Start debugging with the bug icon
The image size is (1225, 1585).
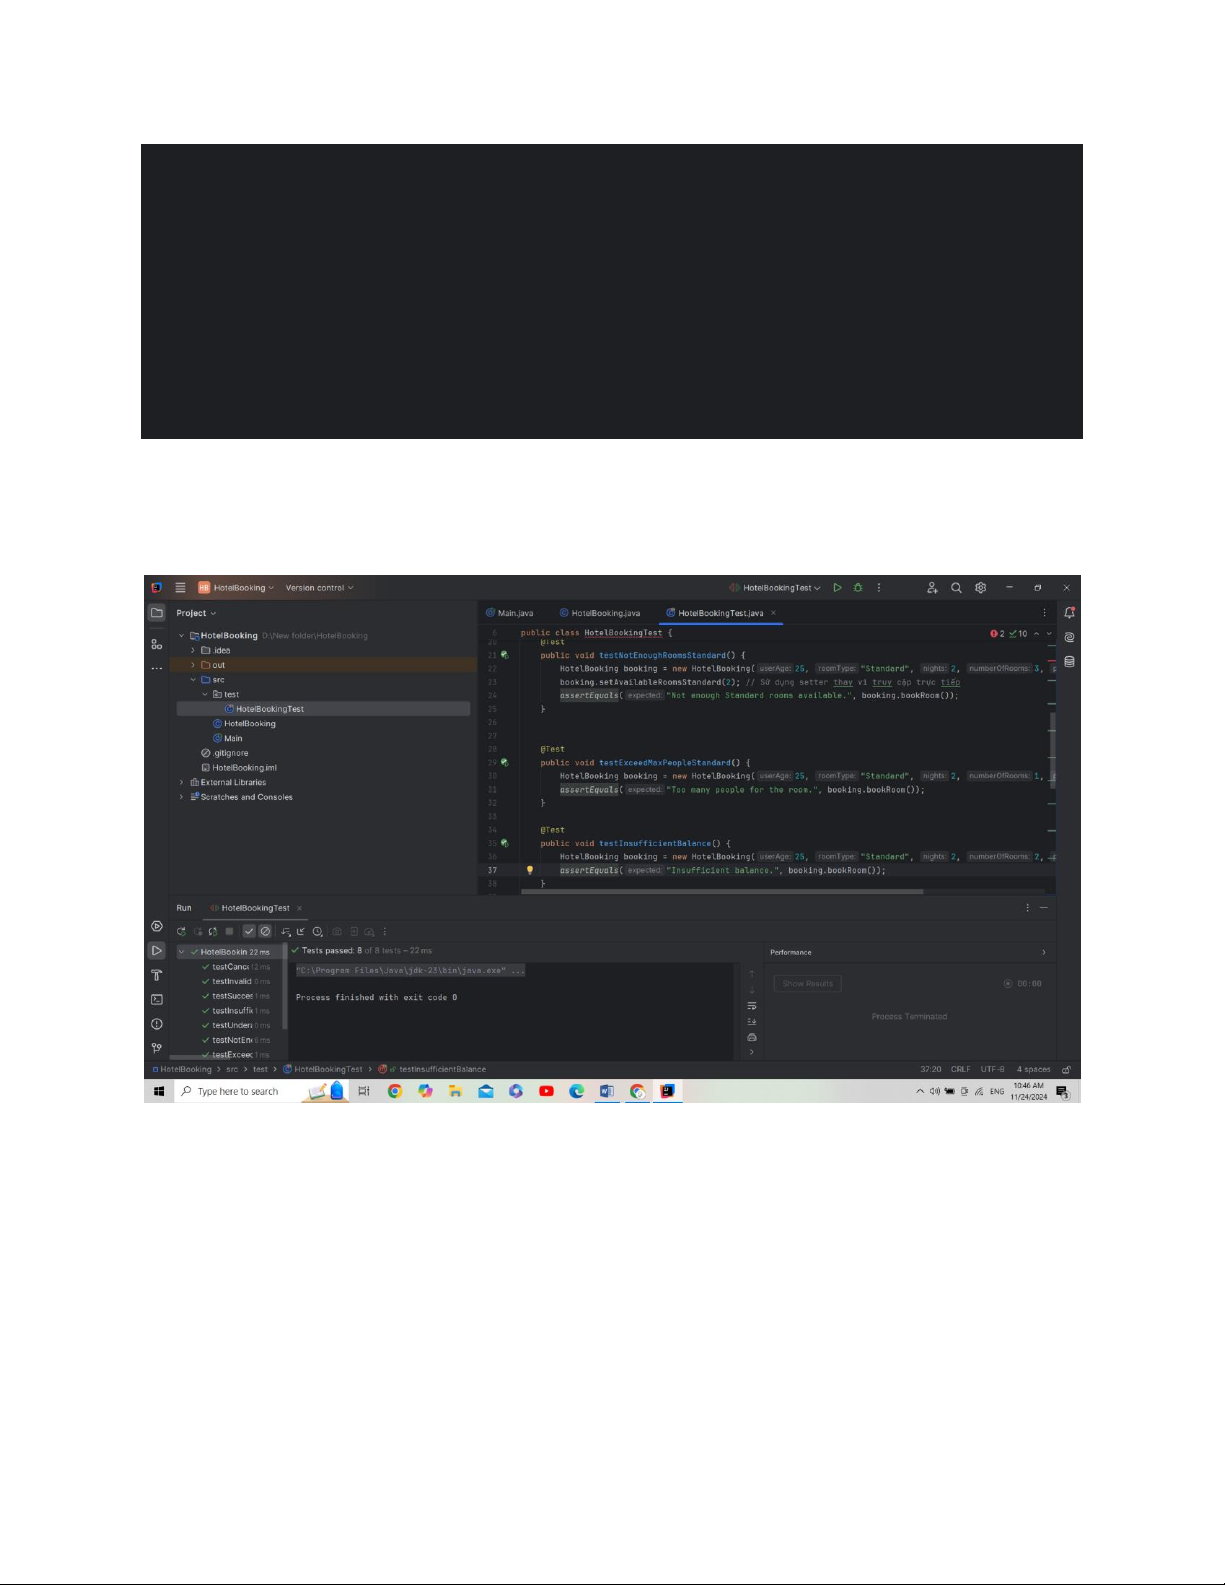[x=857, y=588]
